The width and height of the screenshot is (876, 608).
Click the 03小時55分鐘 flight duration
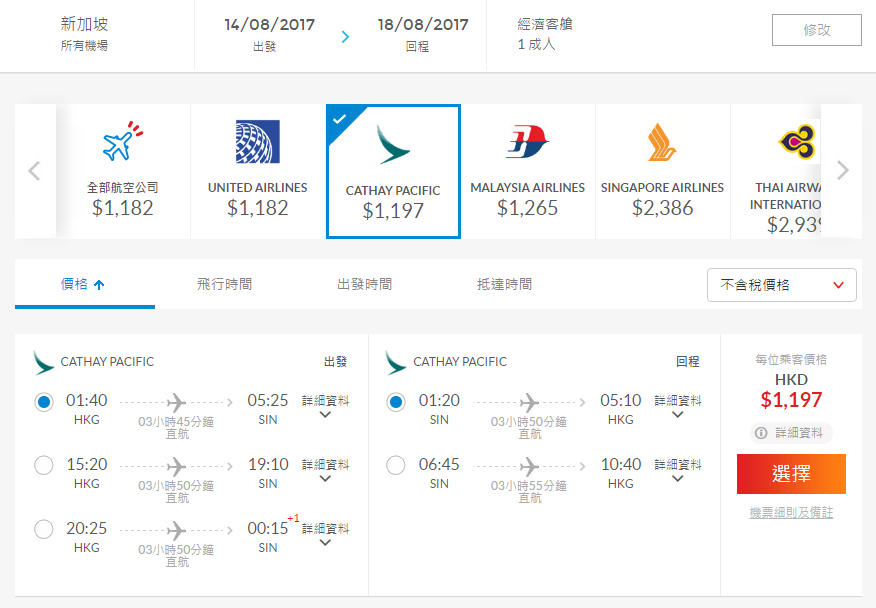pyautogui.click(x=529, y=486)
